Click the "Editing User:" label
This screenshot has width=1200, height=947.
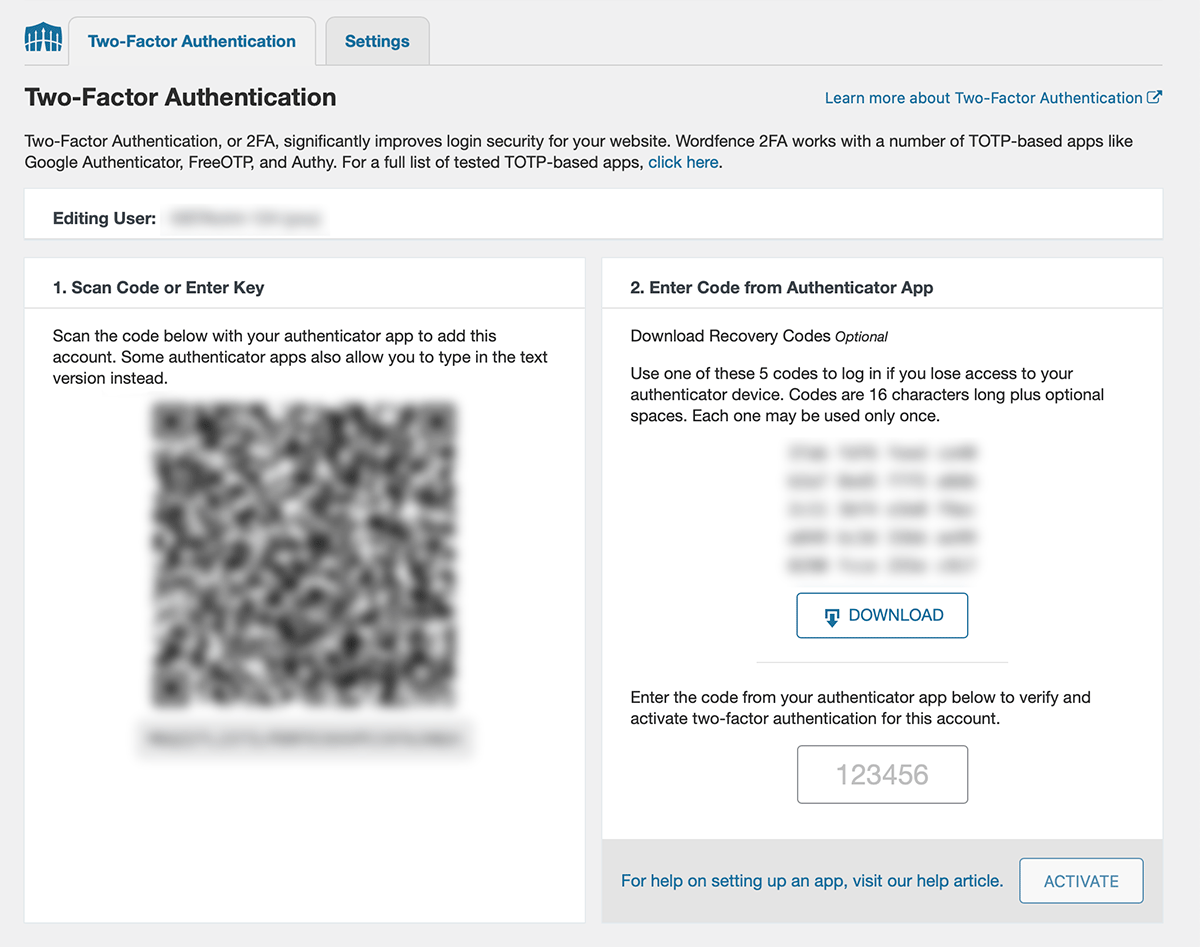coord(104,218)
